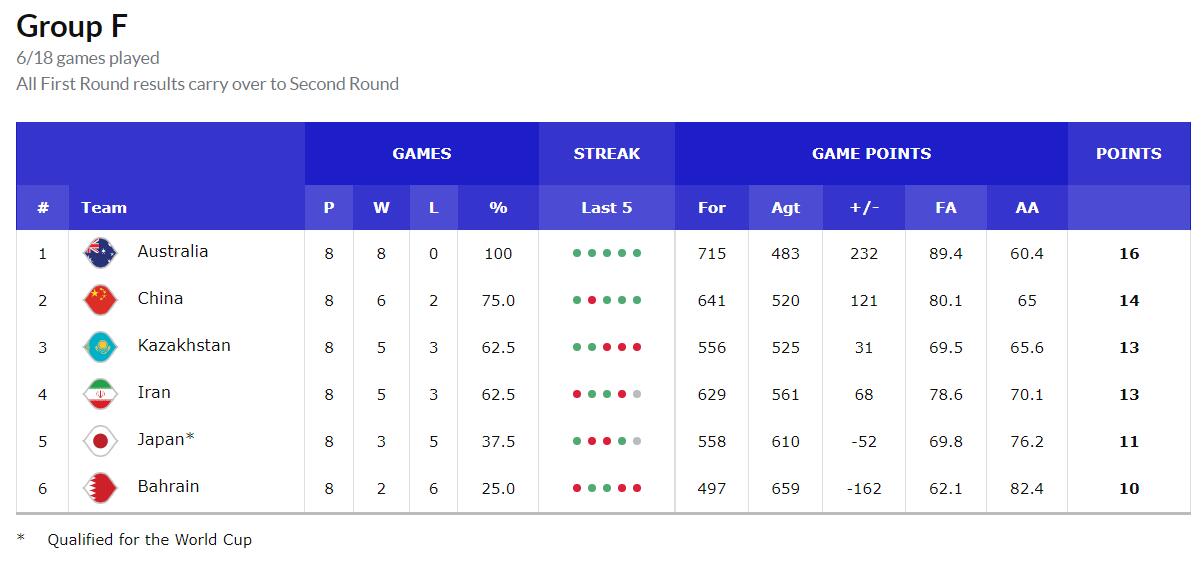Open the Kazakhstan team link
This screenshot has width=1203, height=563.
pyautogui.click(x=184, y=346)
